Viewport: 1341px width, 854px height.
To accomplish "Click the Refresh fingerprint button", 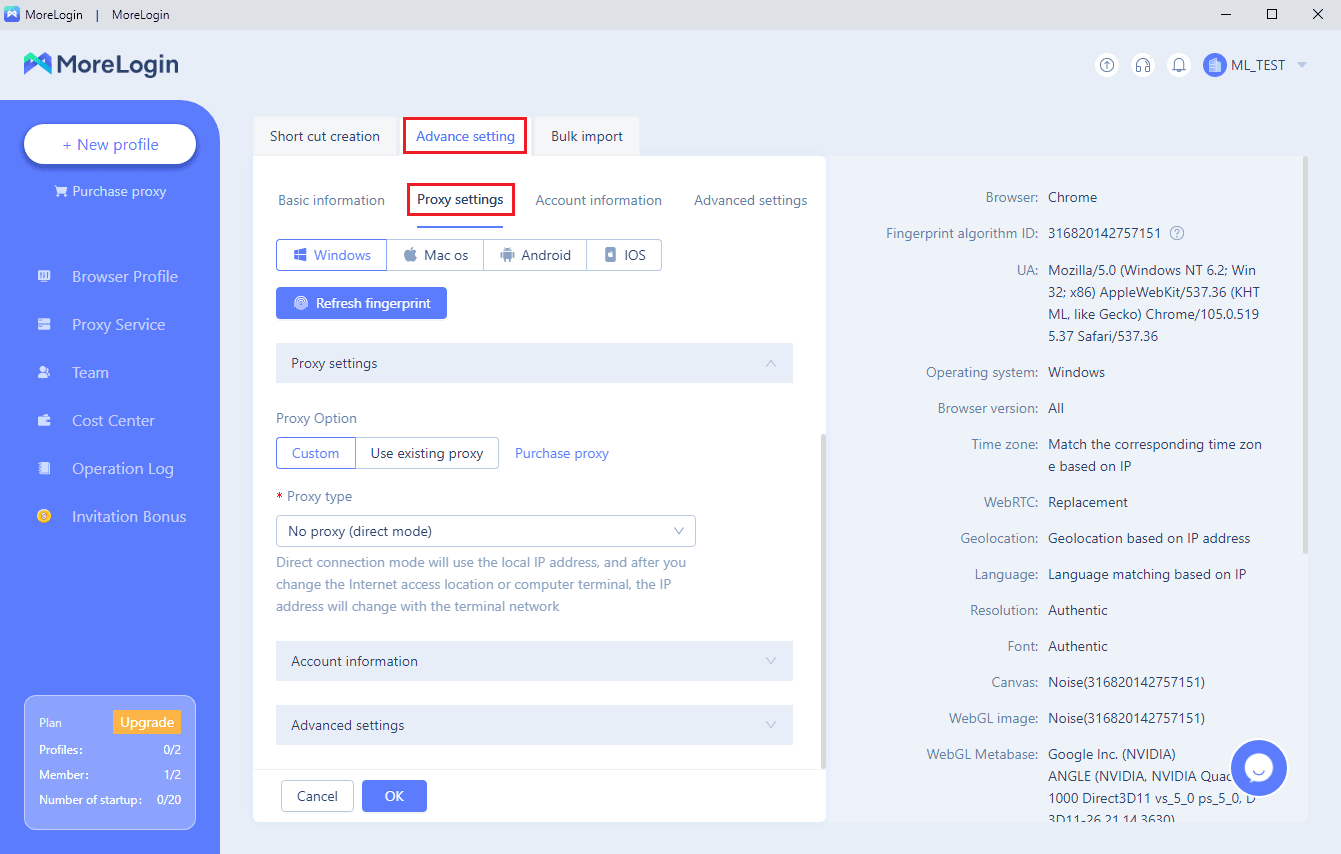I will tap(361, 303).
